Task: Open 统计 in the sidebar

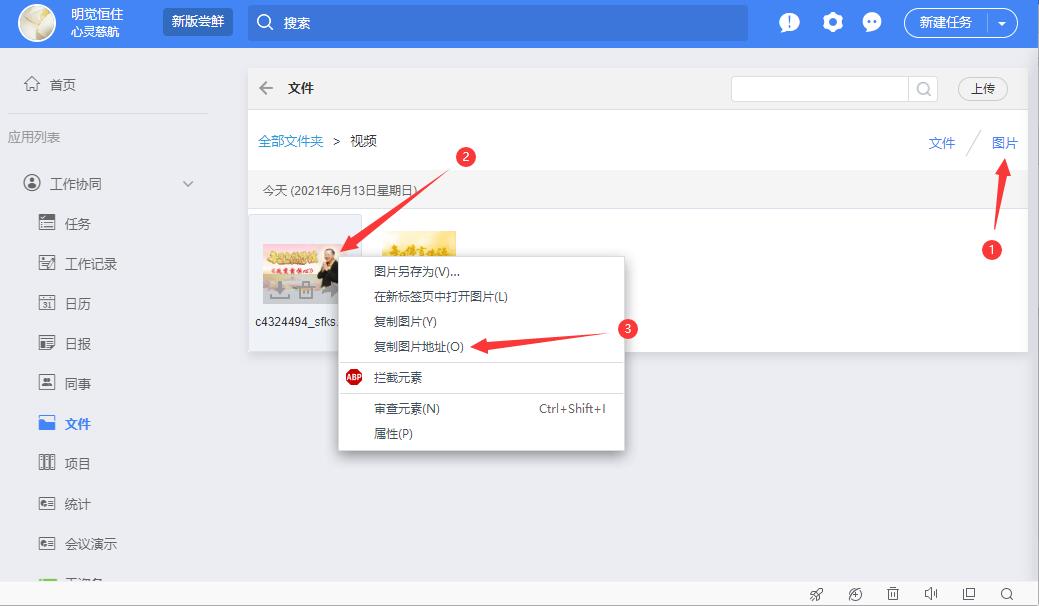Action: (x=78, y=505)
